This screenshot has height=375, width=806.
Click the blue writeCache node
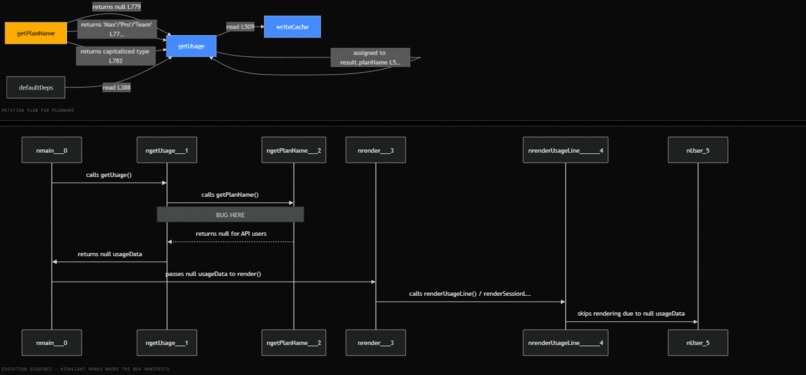point(292,27)
